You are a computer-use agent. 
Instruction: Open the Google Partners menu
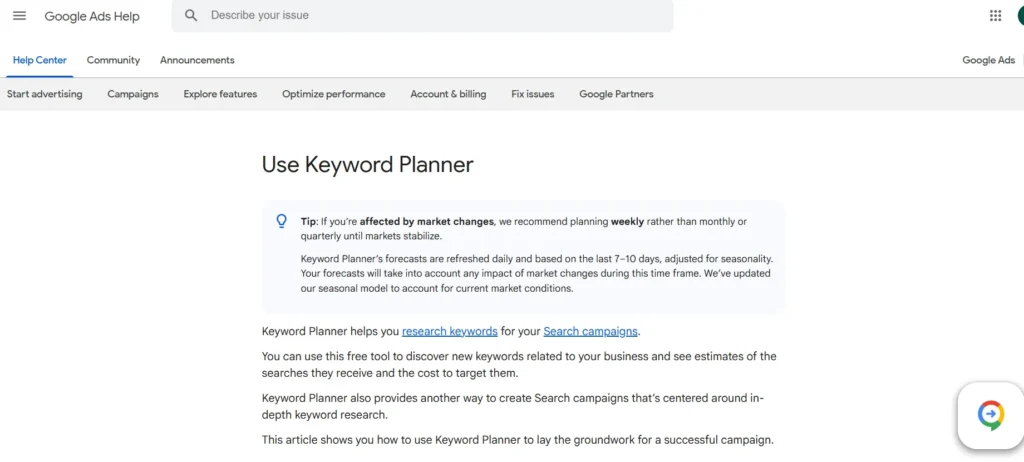tap(616, 94)
